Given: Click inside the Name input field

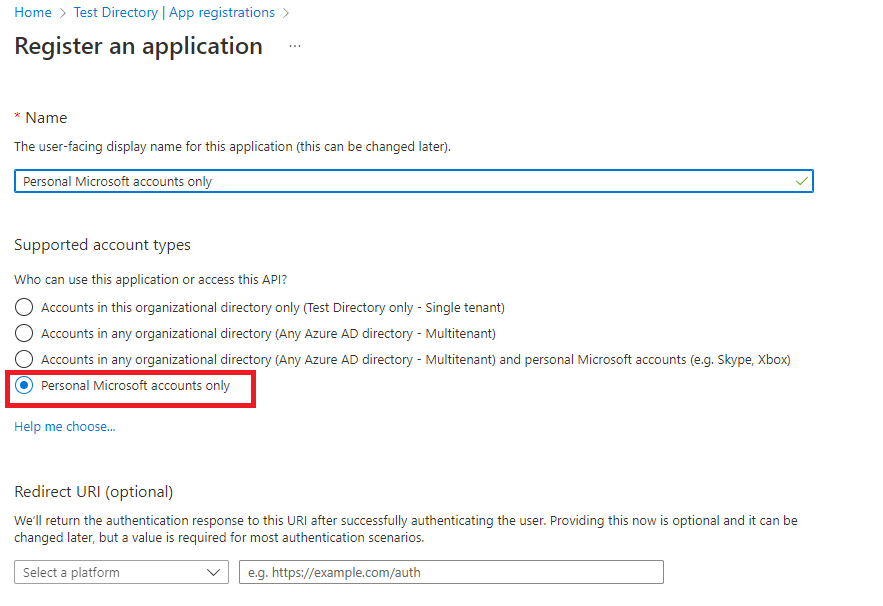Looking at the screenshot, I should tap(413, 181).
